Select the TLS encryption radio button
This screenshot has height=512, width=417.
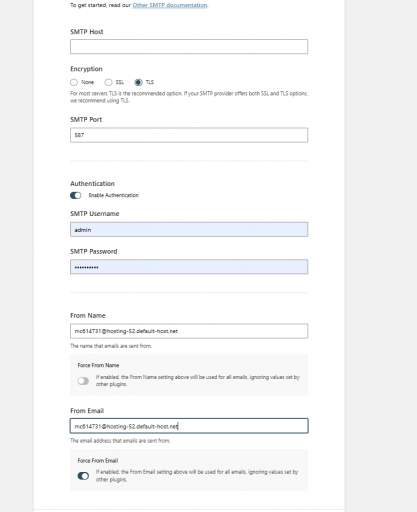pyautogui.click(x=138, y=82)
